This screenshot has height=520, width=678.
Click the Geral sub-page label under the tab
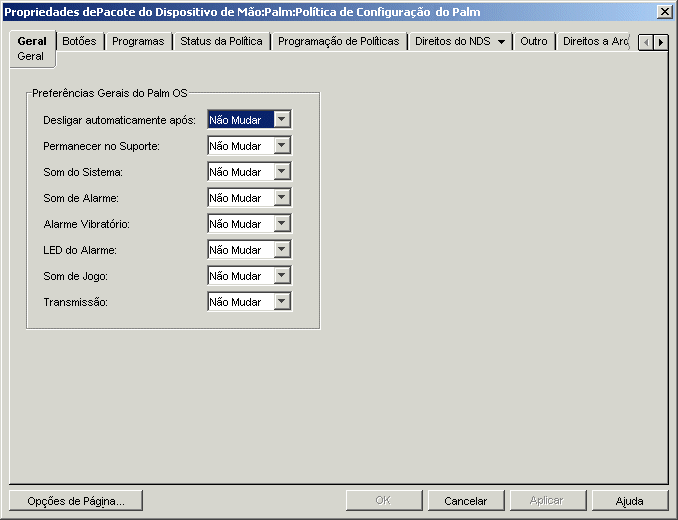pyautogui.click(x=30, y=56)
